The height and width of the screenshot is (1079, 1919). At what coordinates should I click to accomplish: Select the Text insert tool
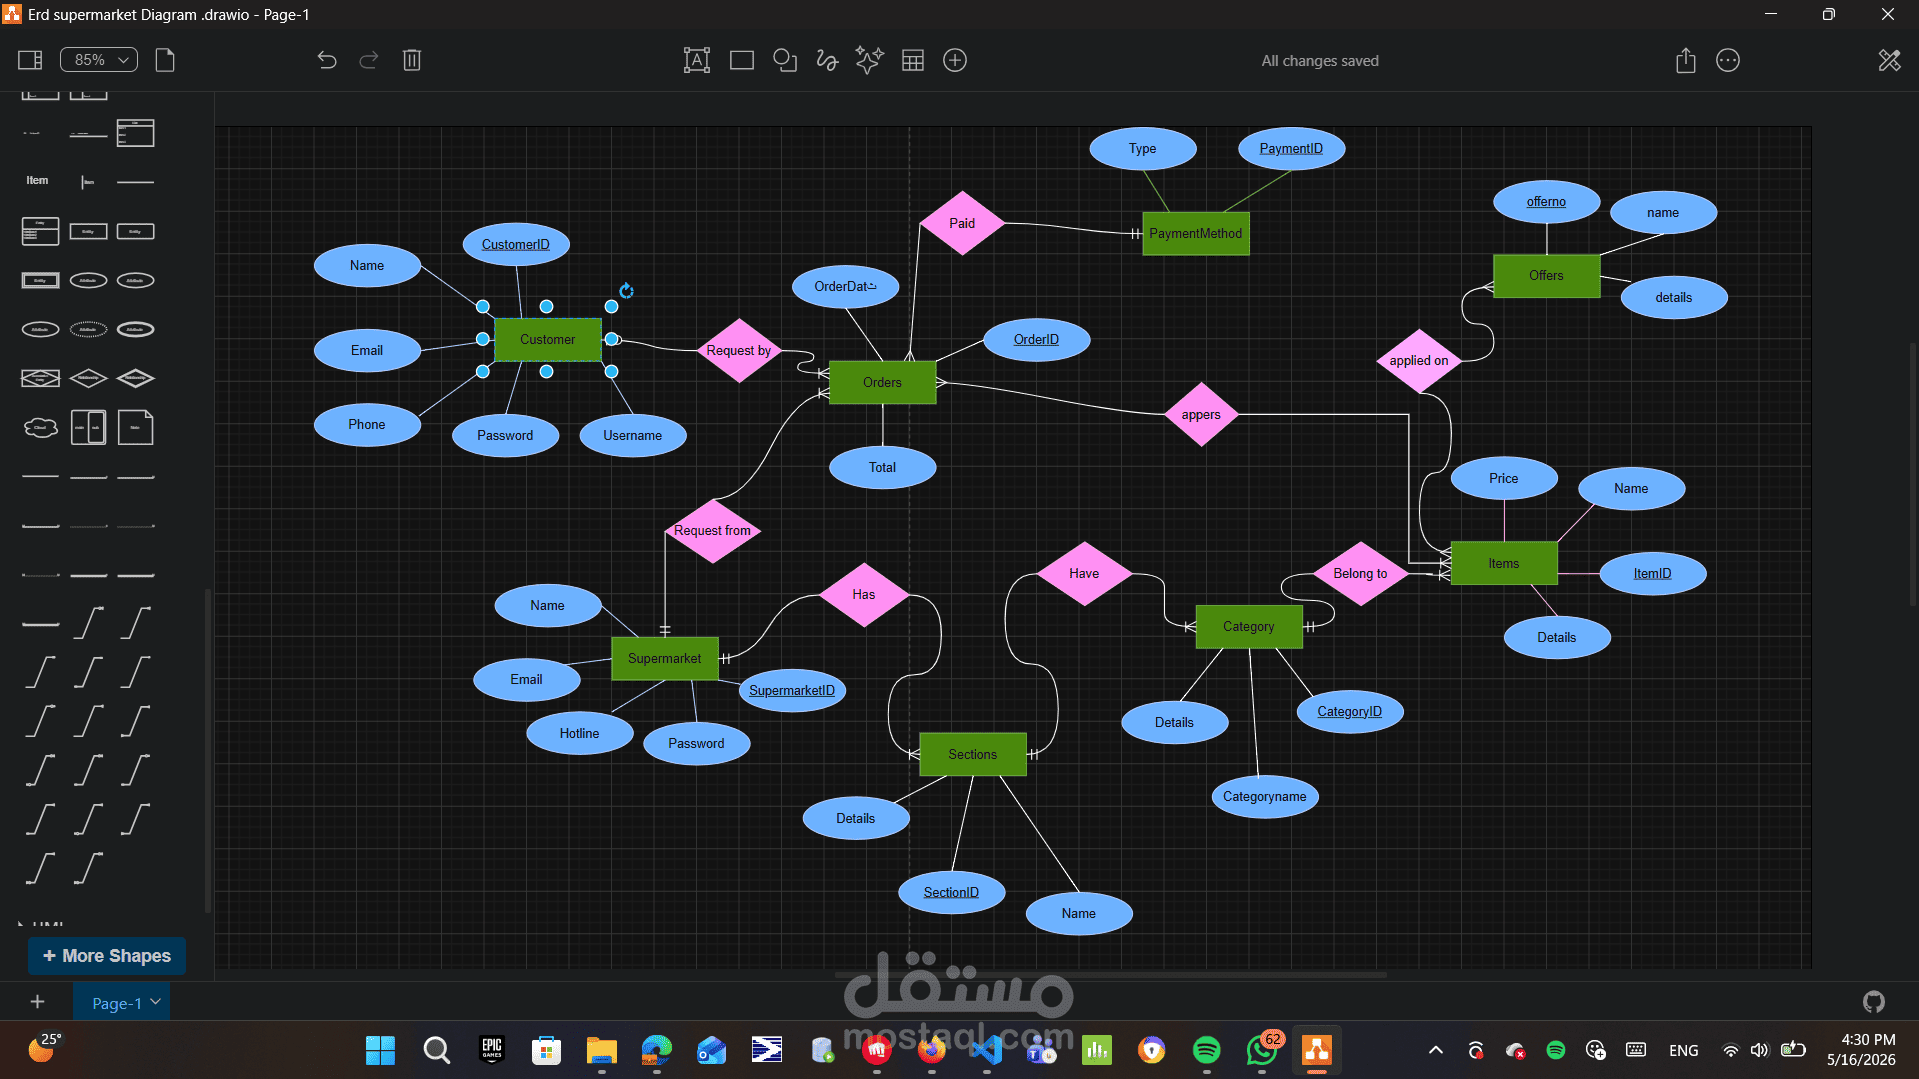pos(697,60)
